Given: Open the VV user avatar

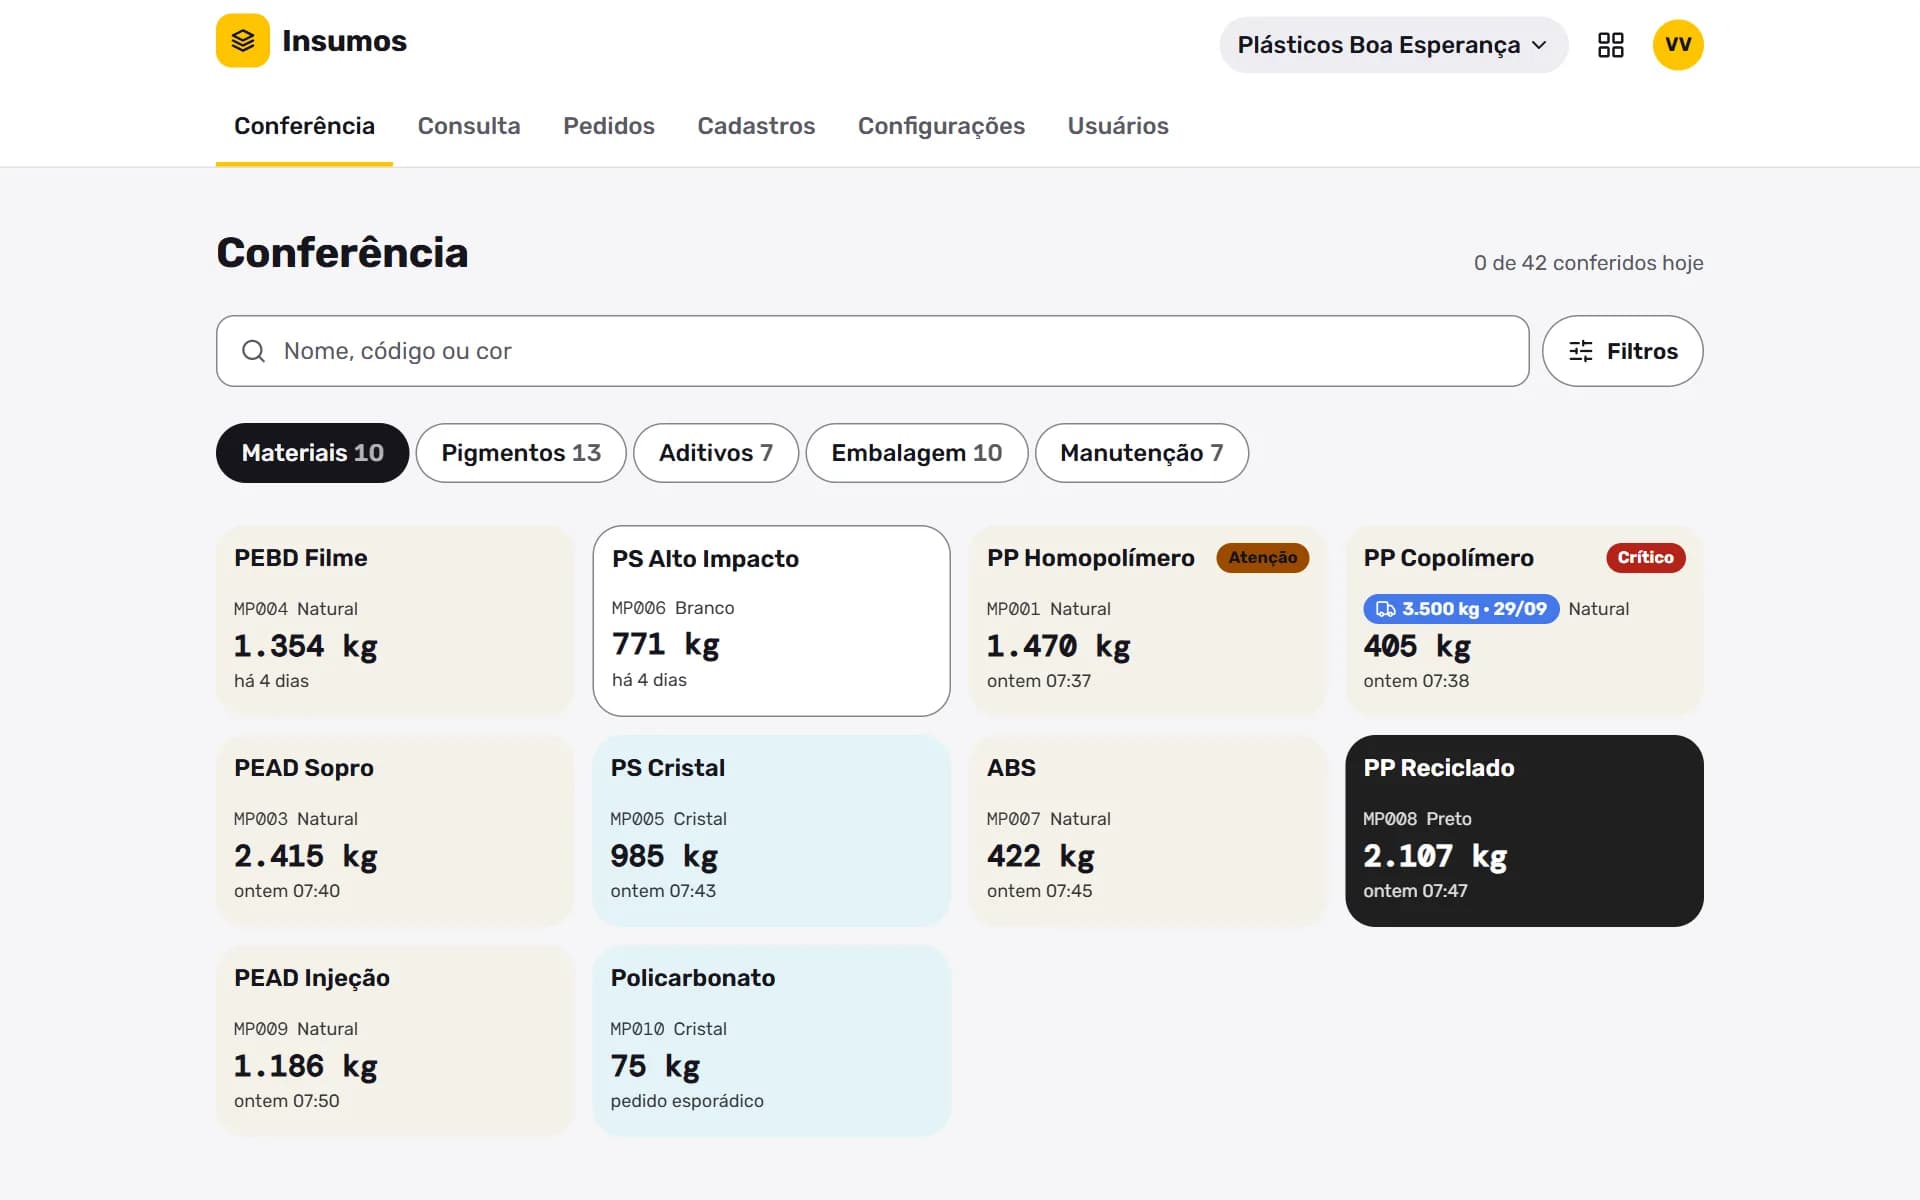Looking at the screenshot, I should (x=1677, y=45).
